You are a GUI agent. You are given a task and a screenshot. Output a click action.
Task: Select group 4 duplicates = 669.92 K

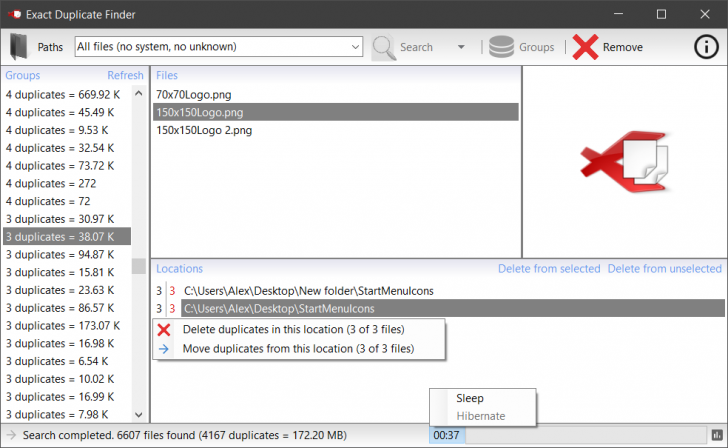point(67,95)
